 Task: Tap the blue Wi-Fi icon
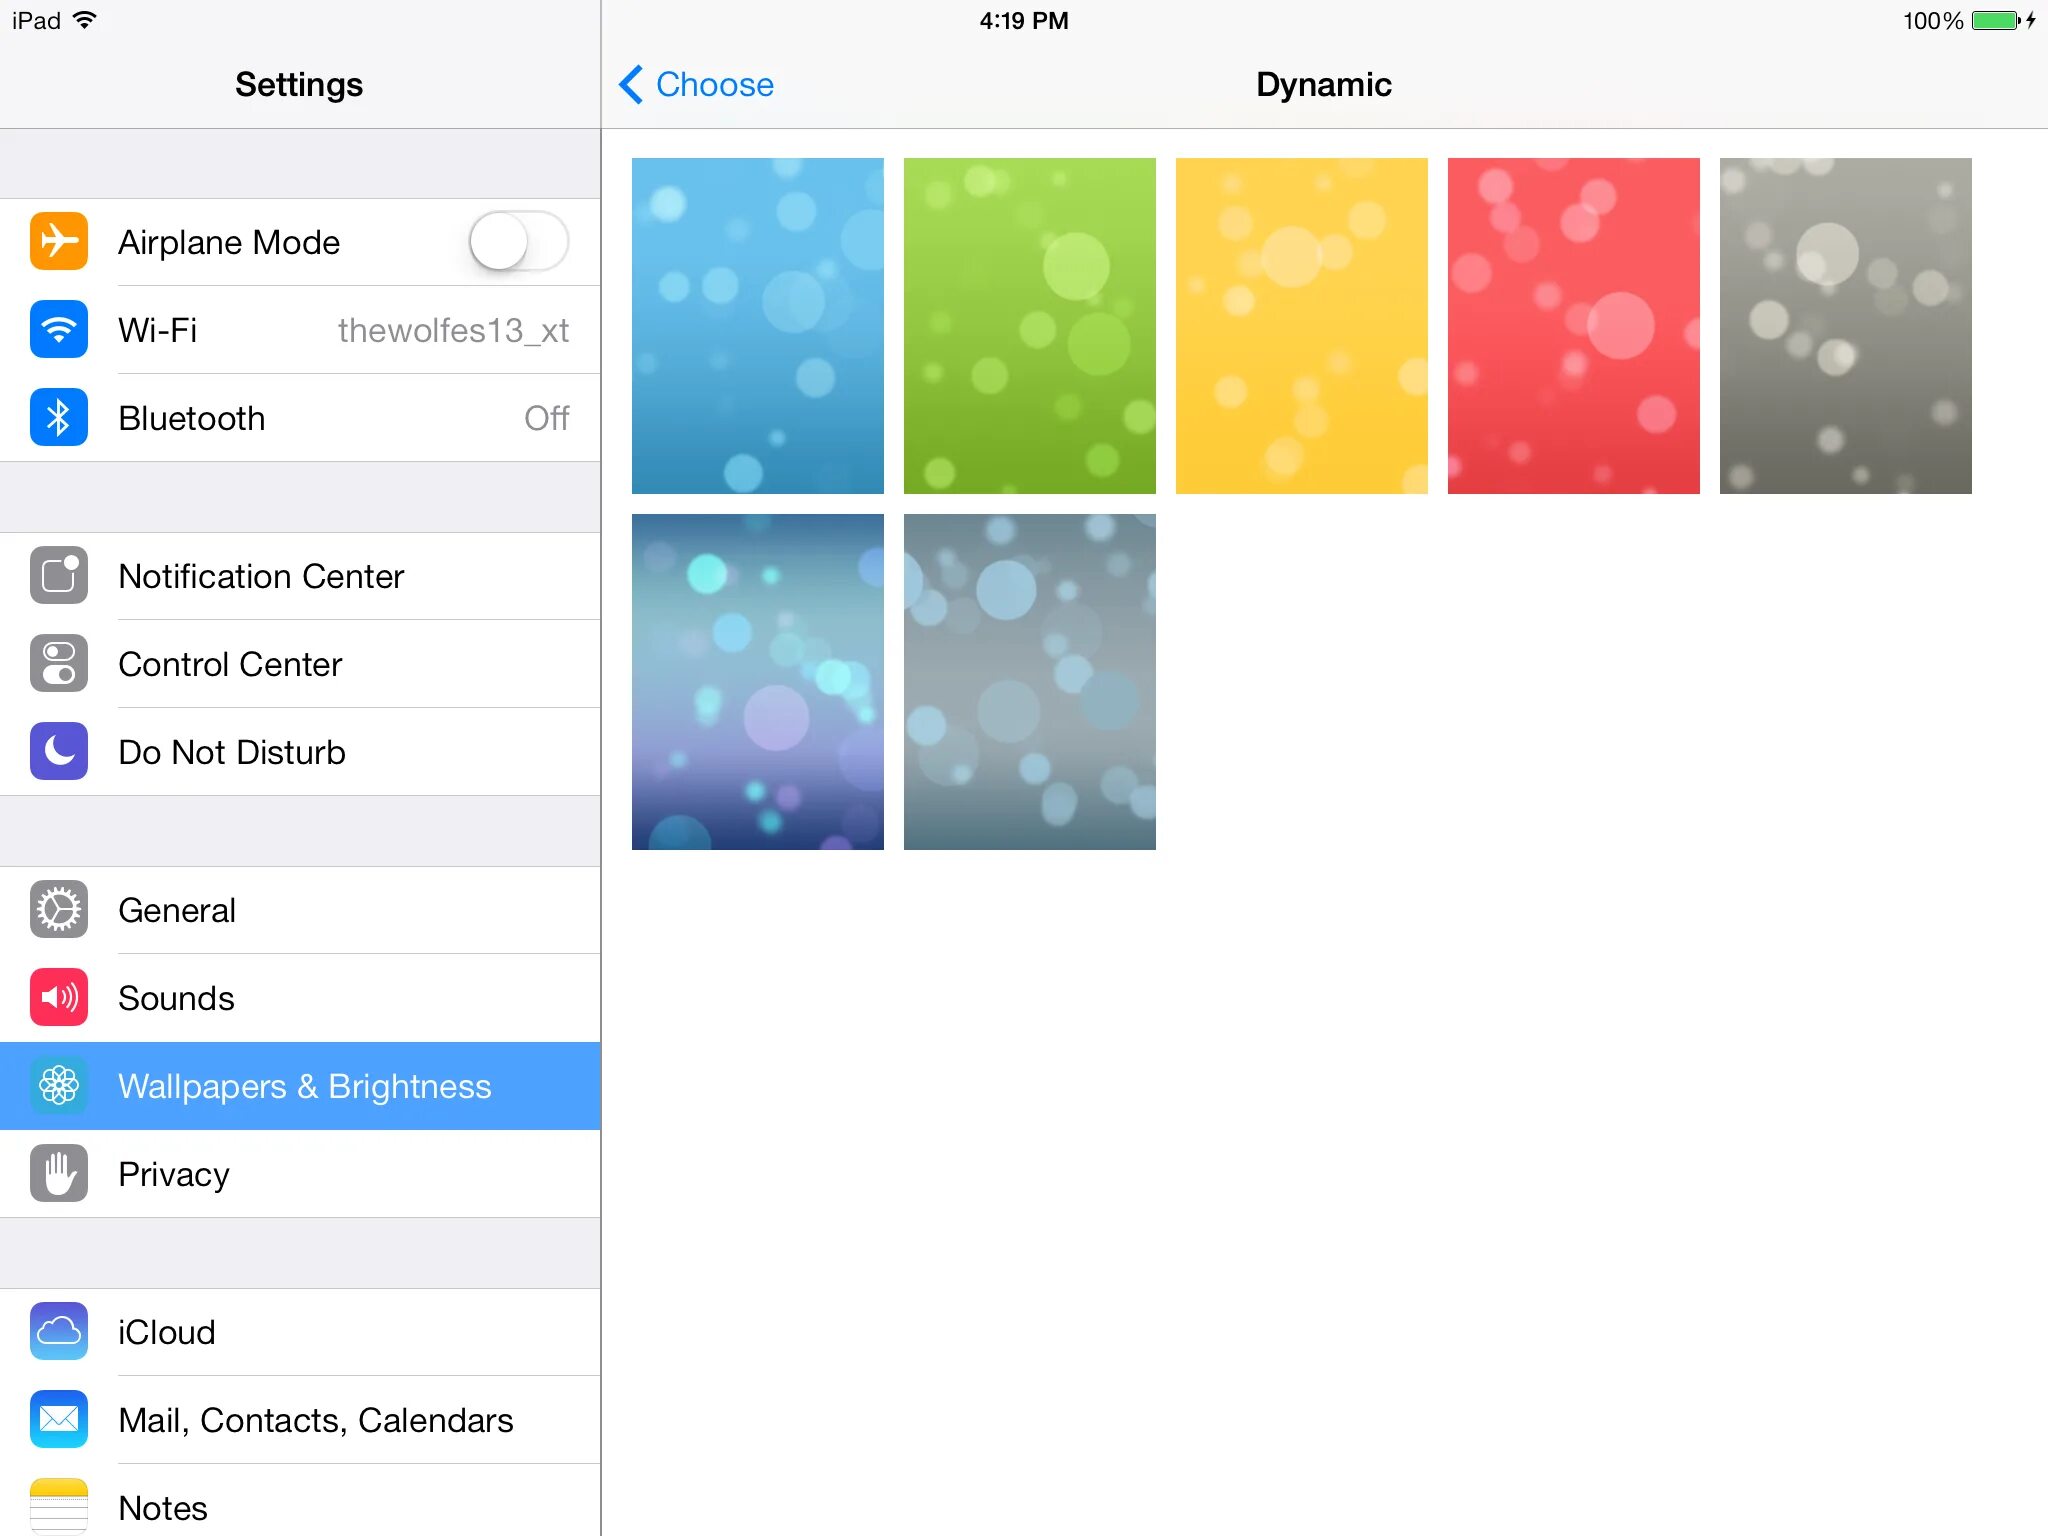coord(59,330)
